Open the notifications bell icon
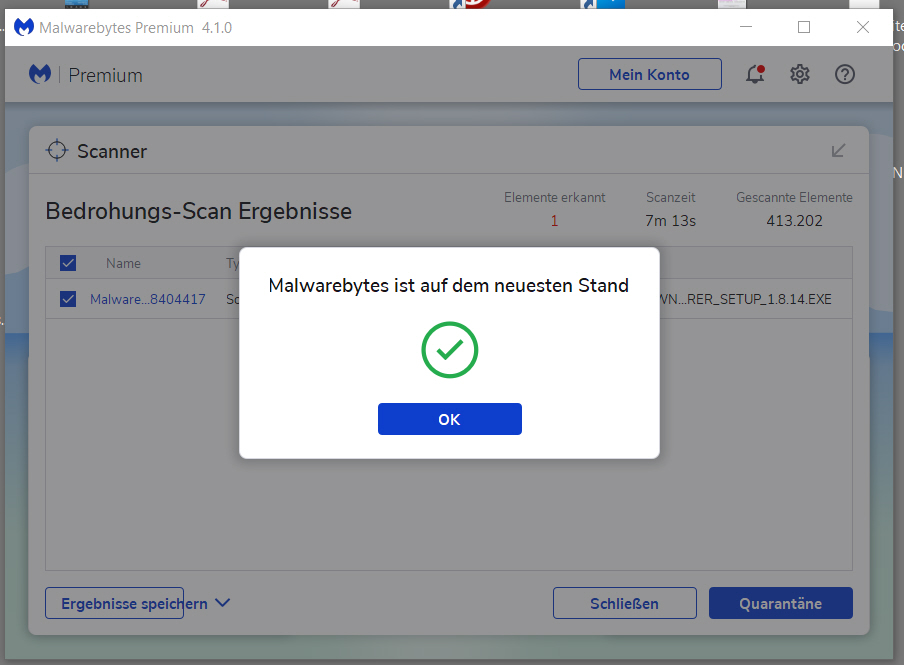This screenshot has height=665, width=904. click(755, 74)
